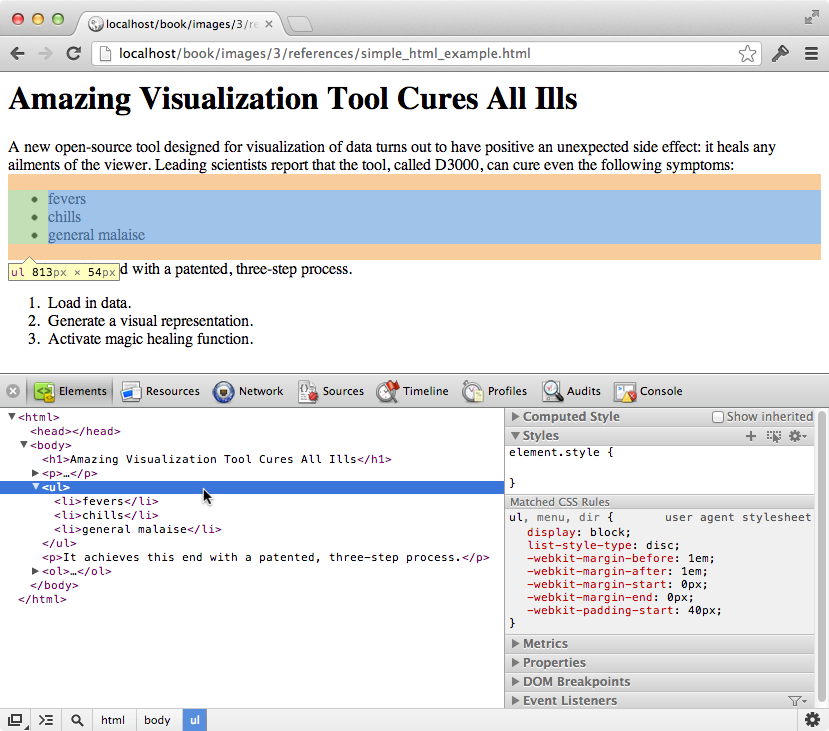Select the body breadcrumb
829x731 pixels.
157,720
